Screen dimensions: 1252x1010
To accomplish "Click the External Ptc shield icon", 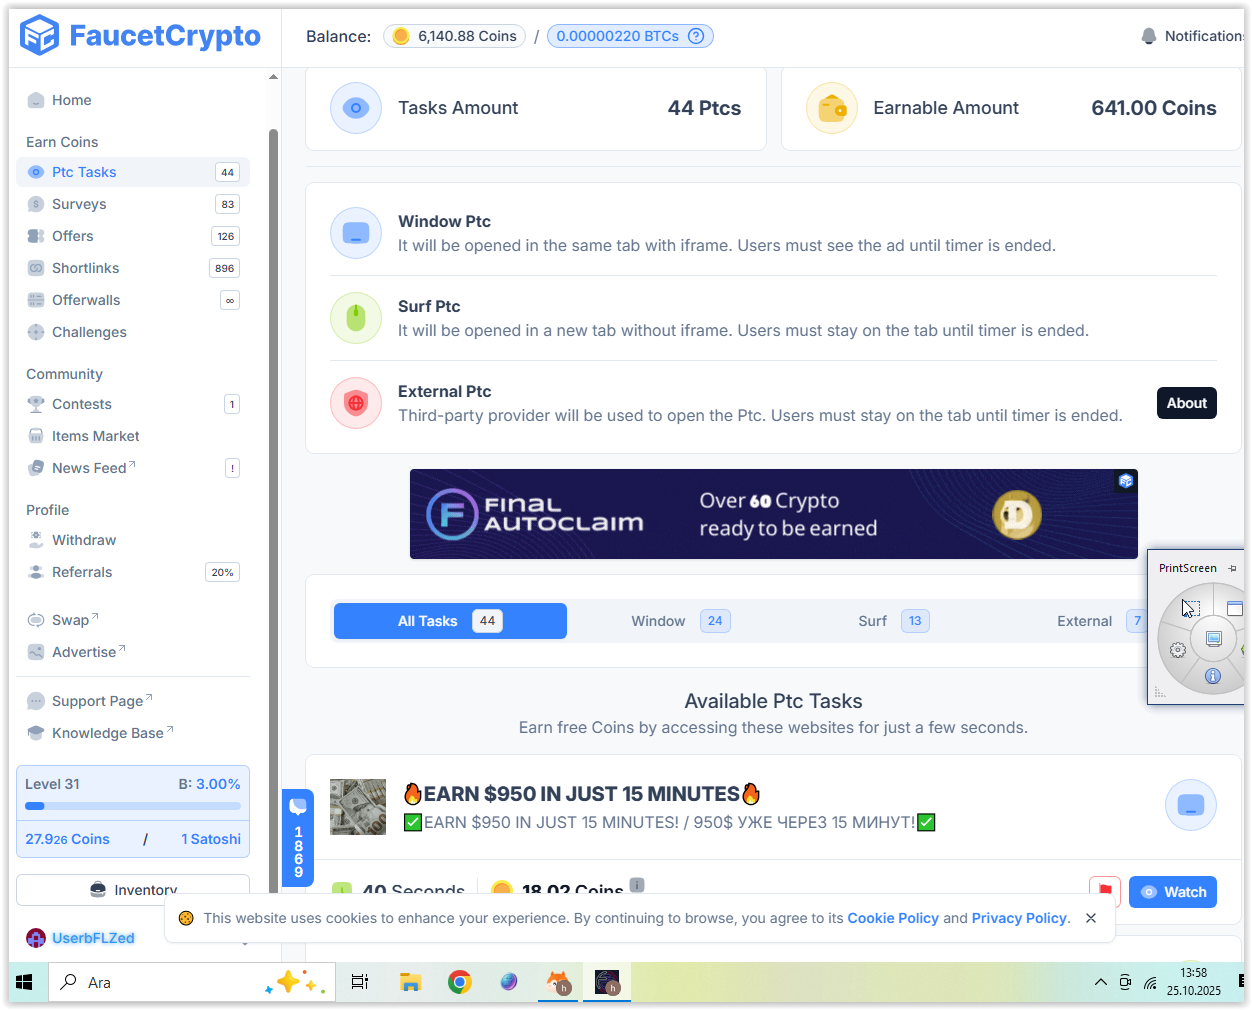I will 356,403.
